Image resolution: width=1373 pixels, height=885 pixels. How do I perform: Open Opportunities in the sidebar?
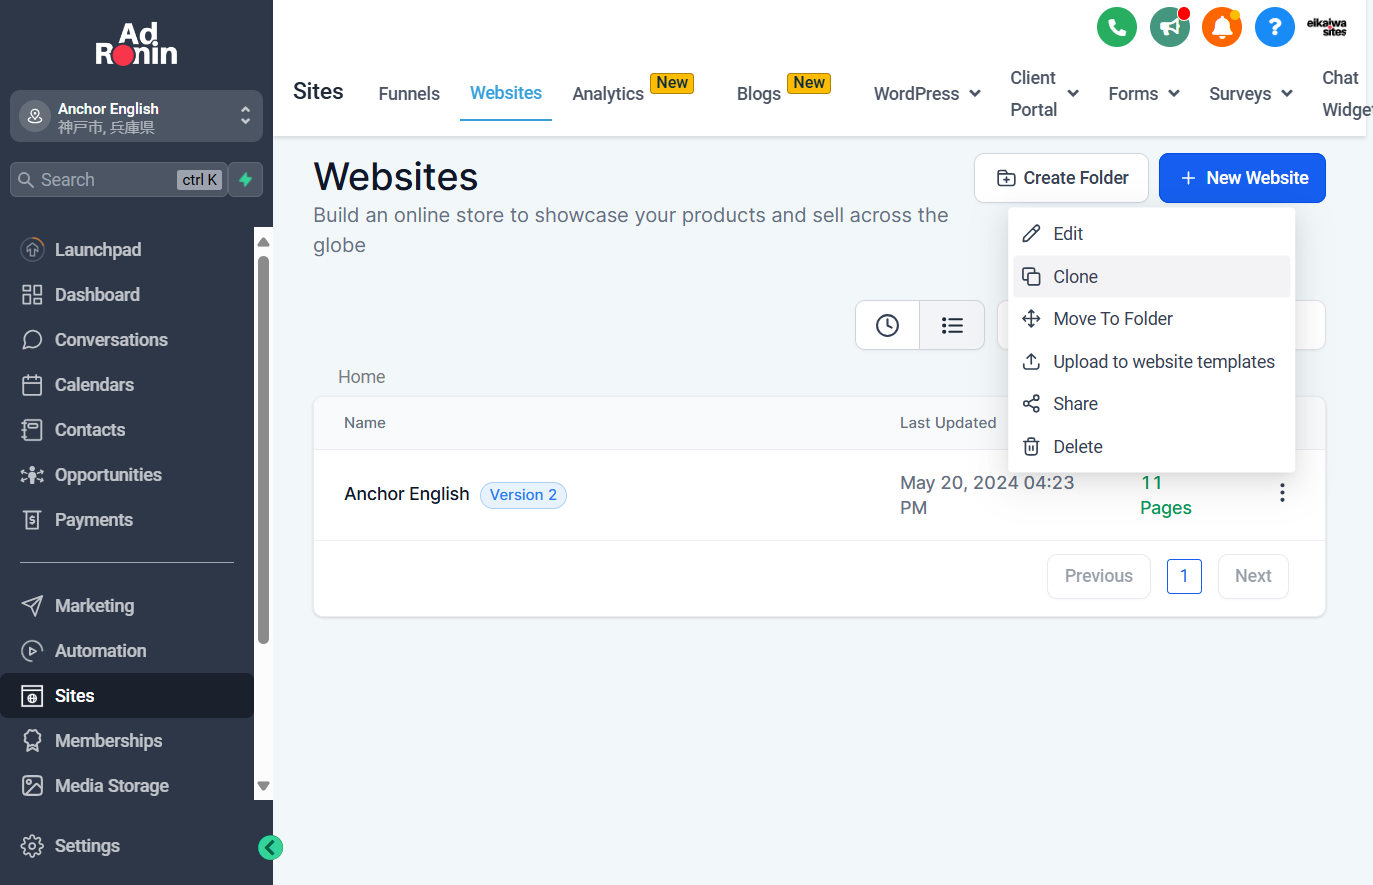coord(127,475)
